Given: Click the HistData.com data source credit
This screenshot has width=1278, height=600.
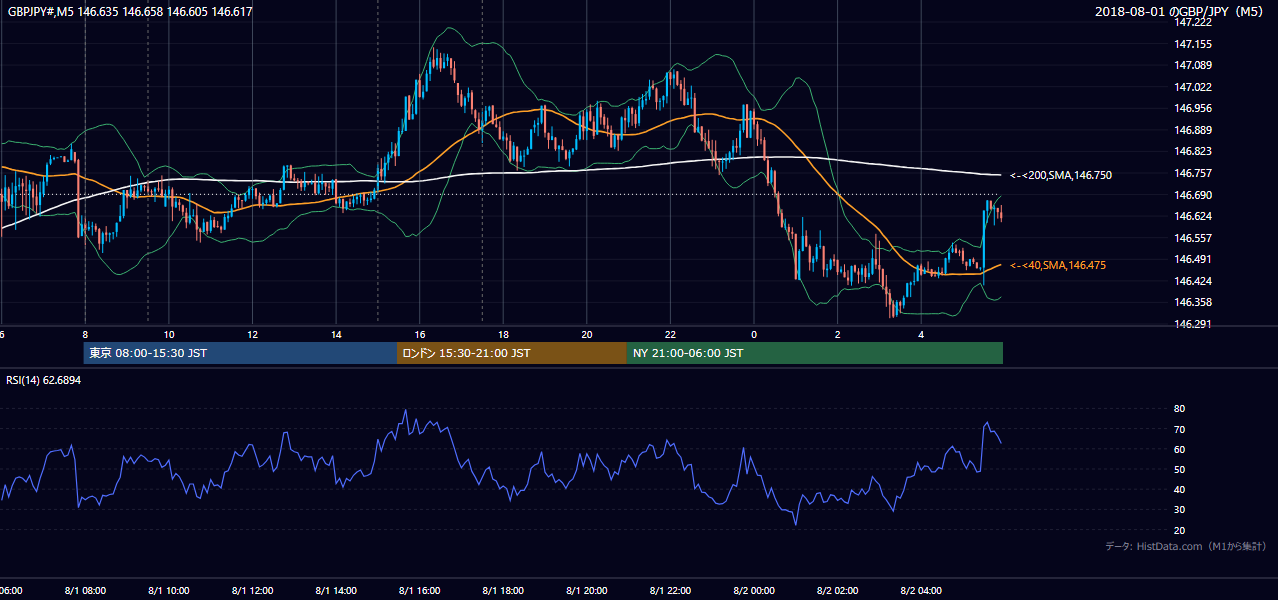Looking at the screenshot, I should 1186,546.
